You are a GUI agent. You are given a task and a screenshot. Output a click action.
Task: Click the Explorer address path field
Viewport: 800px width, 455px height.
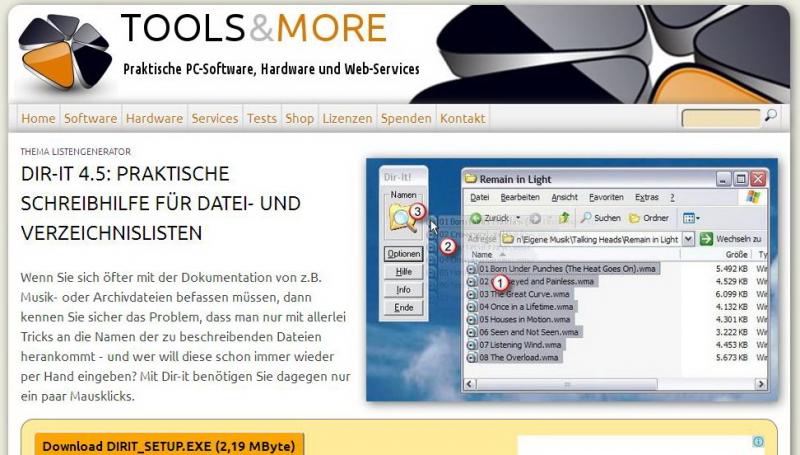[591, 239]
